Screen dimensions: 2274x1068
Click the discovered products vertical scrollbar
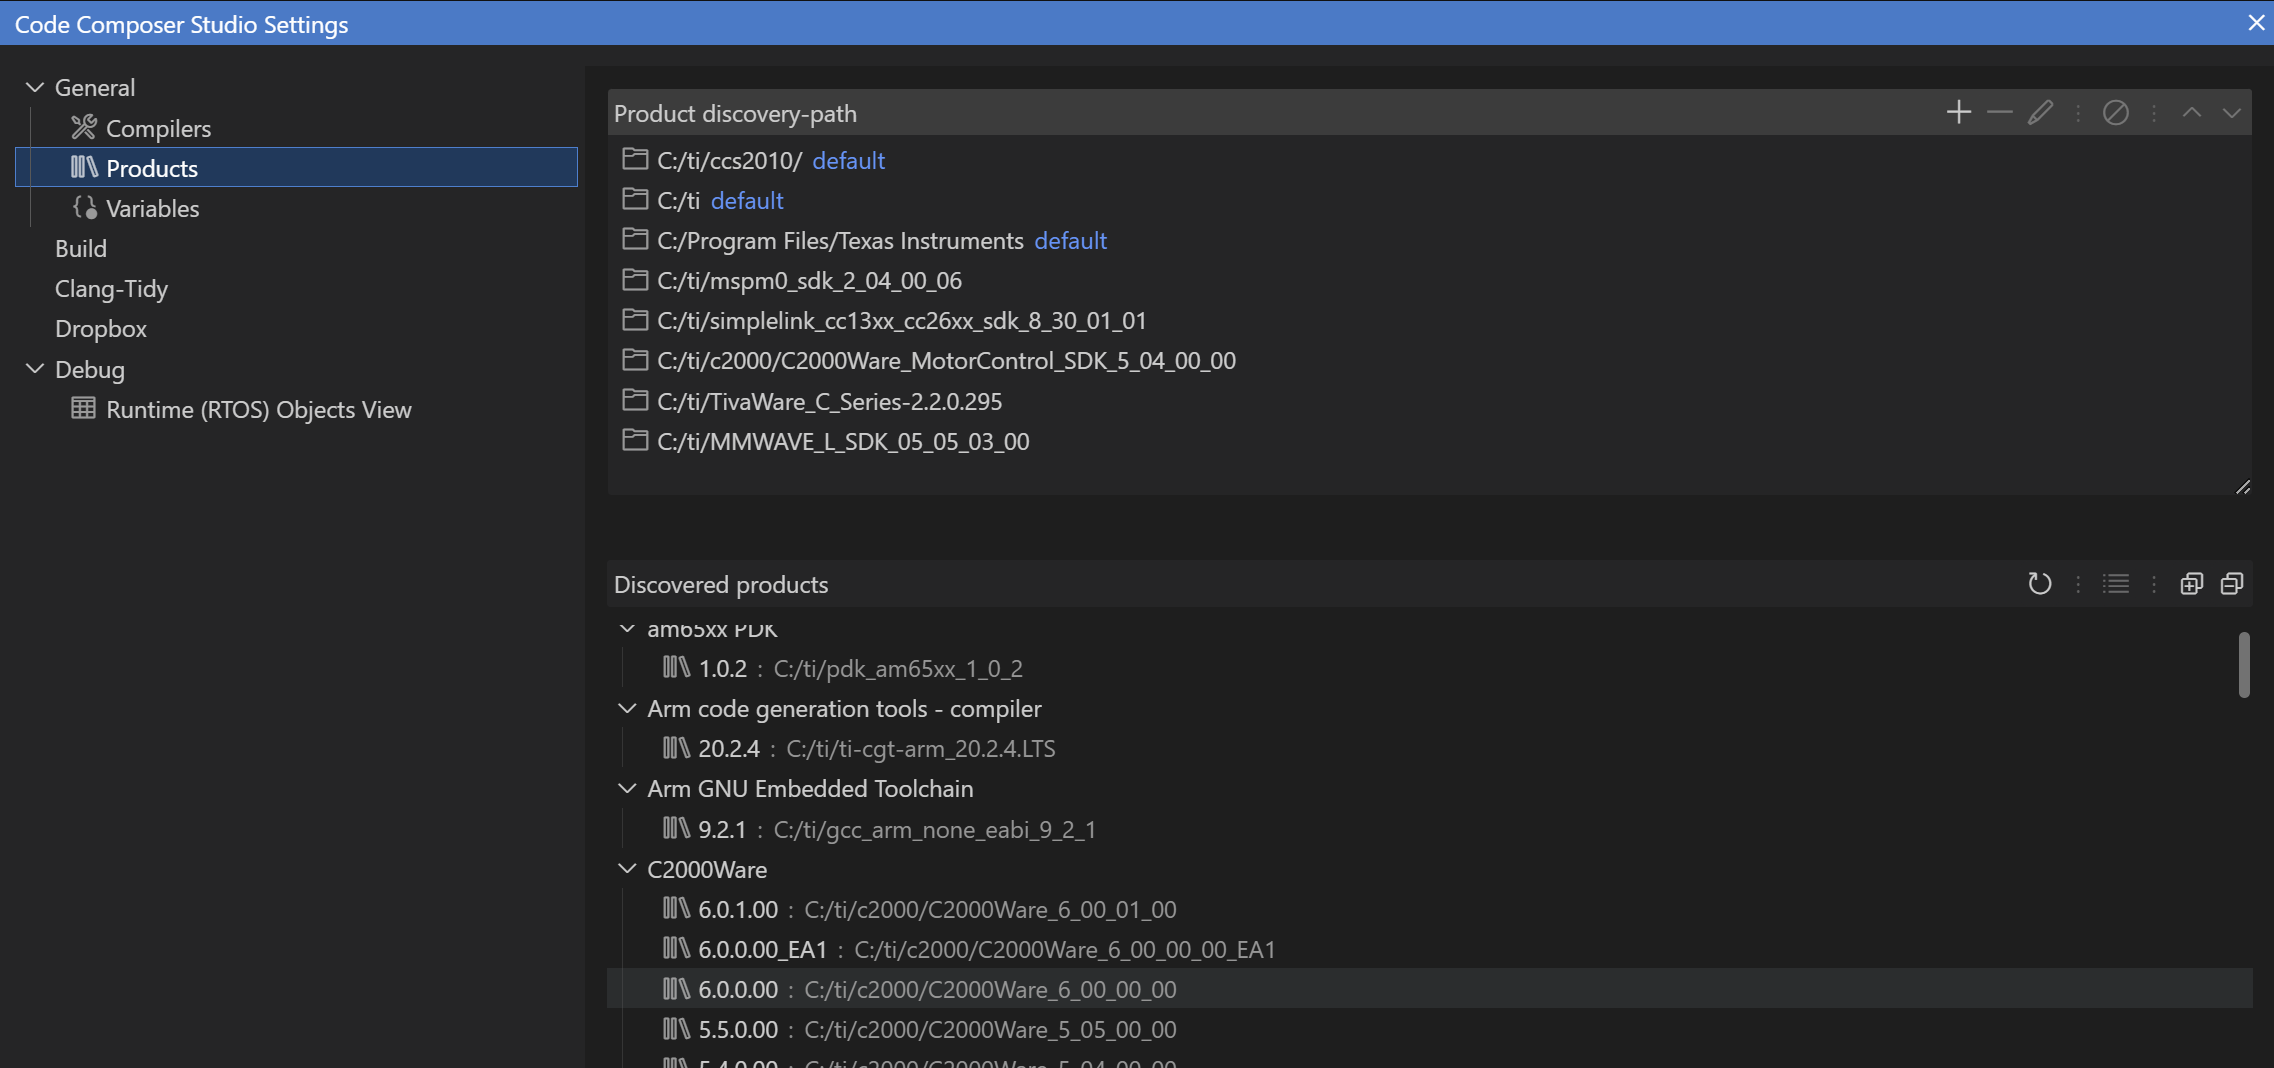pos(2244,664)
